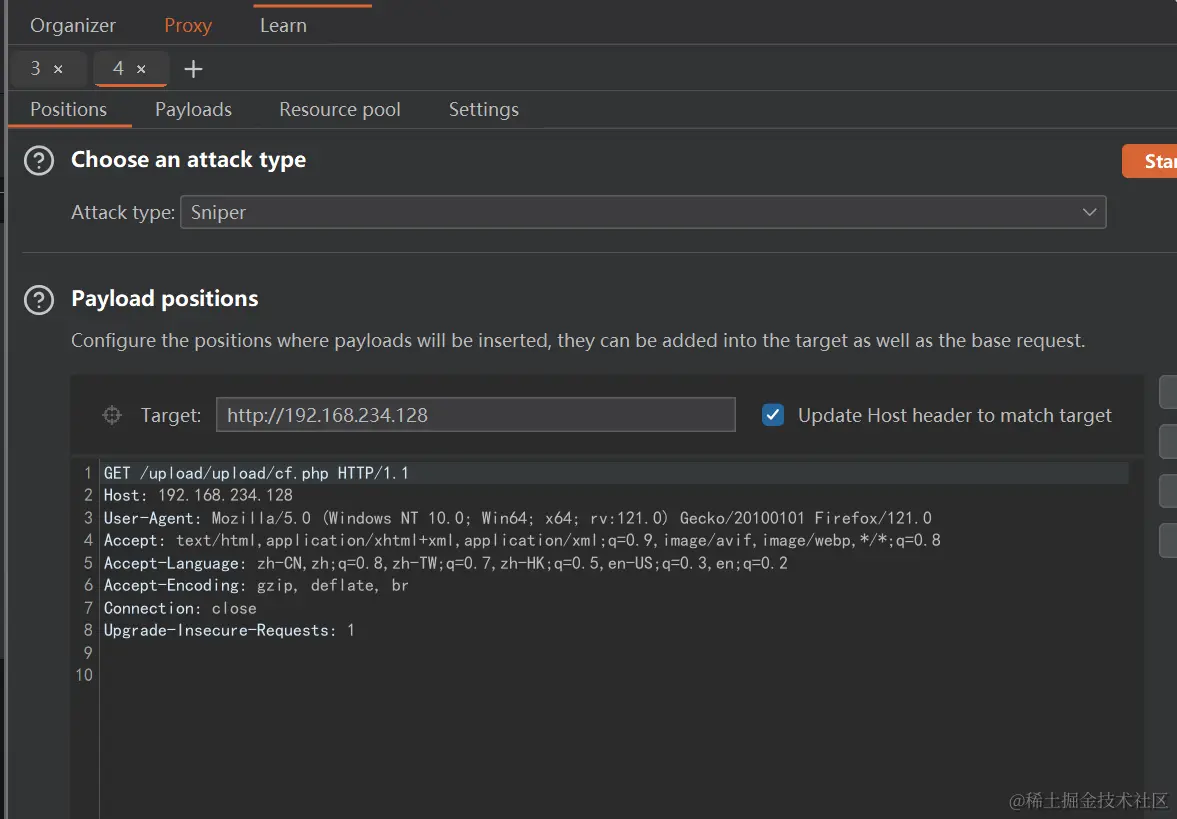Click the User-Agent header line
Image resolution: width=1177 pixels, height=819 pixels.
517,518
